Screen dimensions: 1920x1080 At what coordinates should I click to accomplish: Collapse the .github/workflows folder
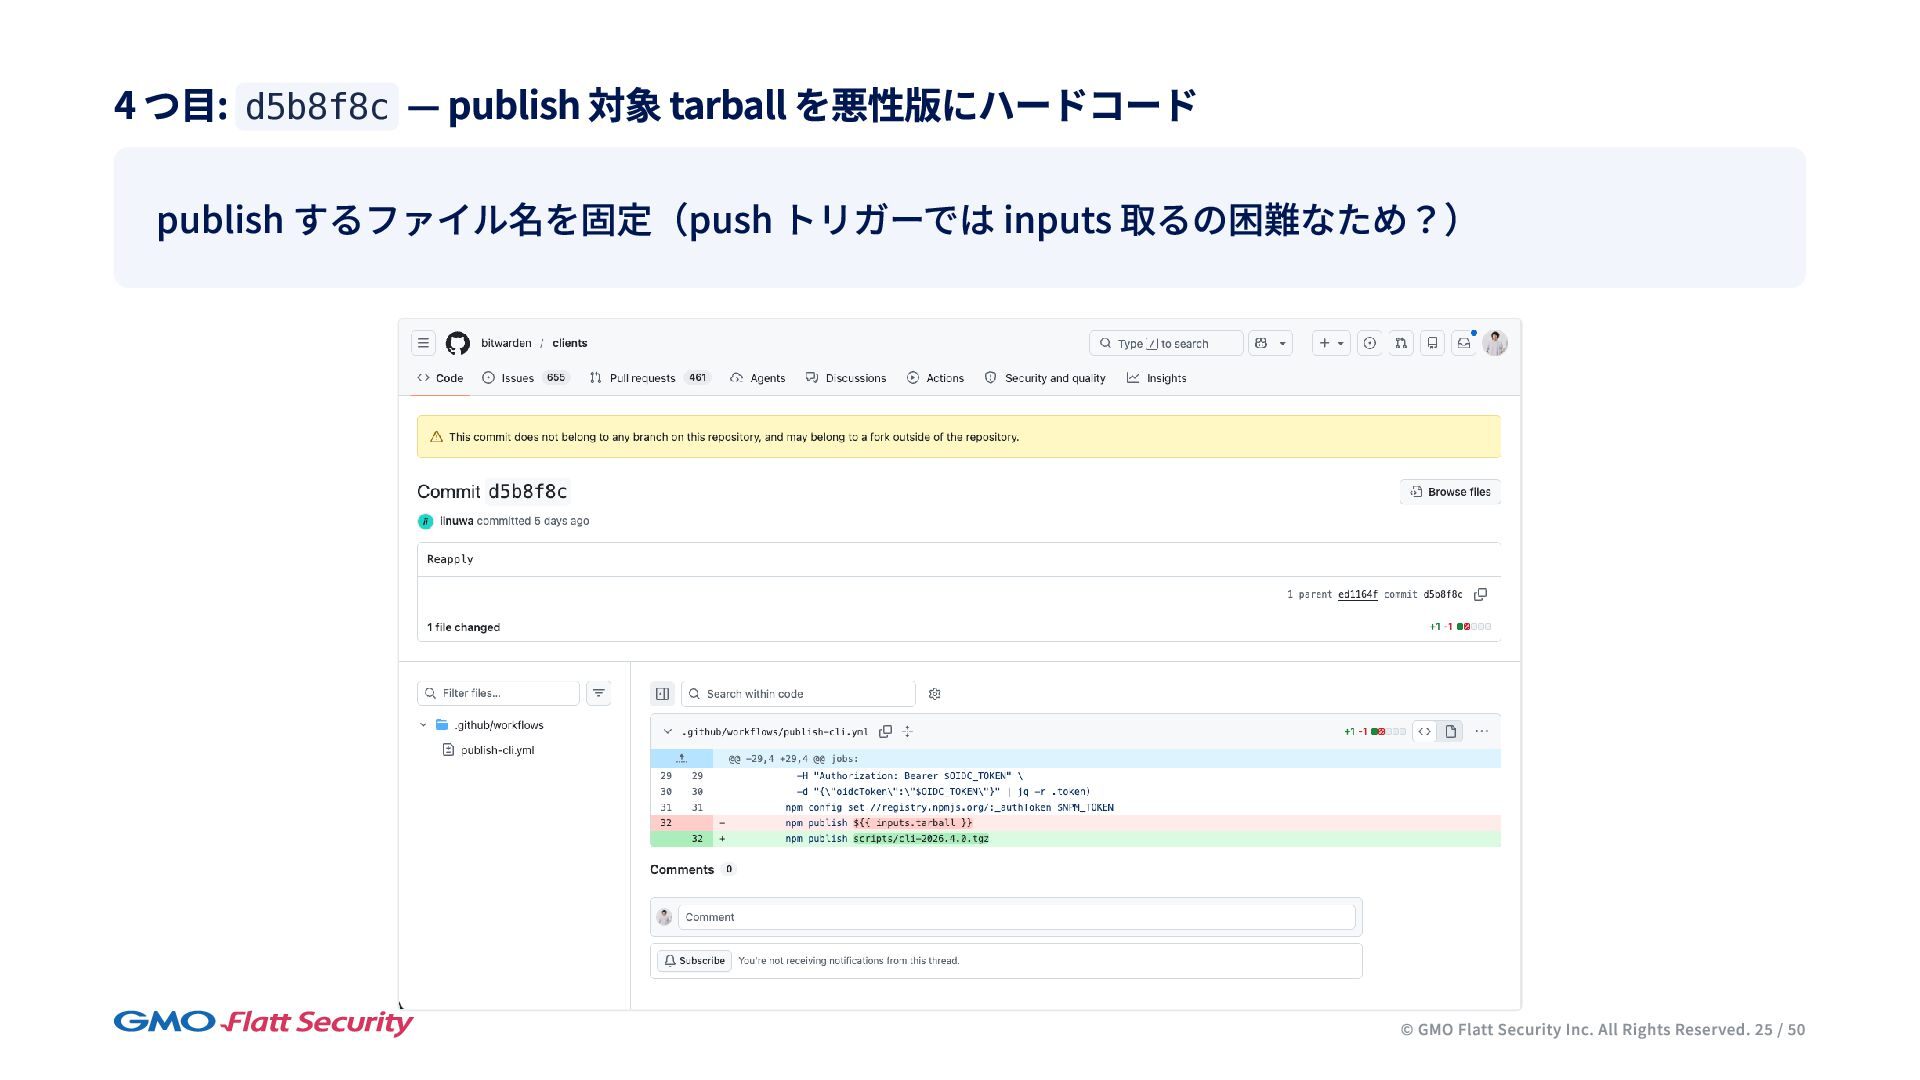click(423, 725)
